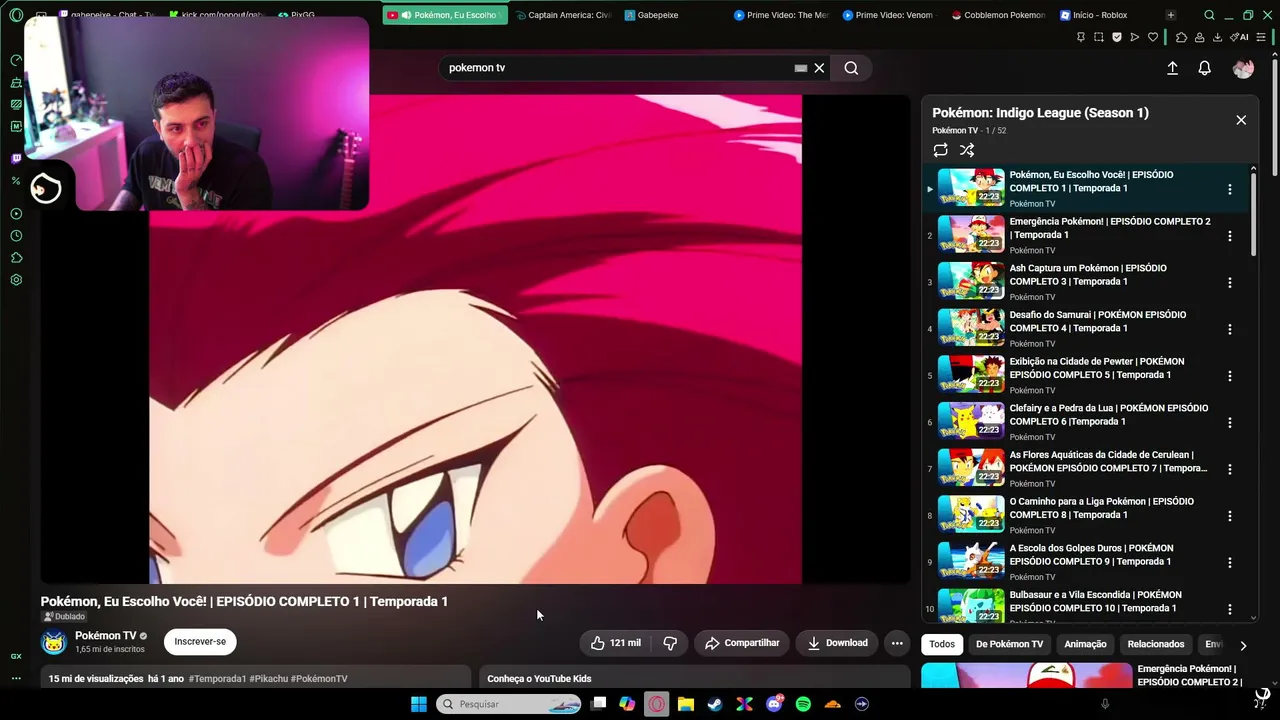Open the Opera snapshot tool

(1098, 37)
